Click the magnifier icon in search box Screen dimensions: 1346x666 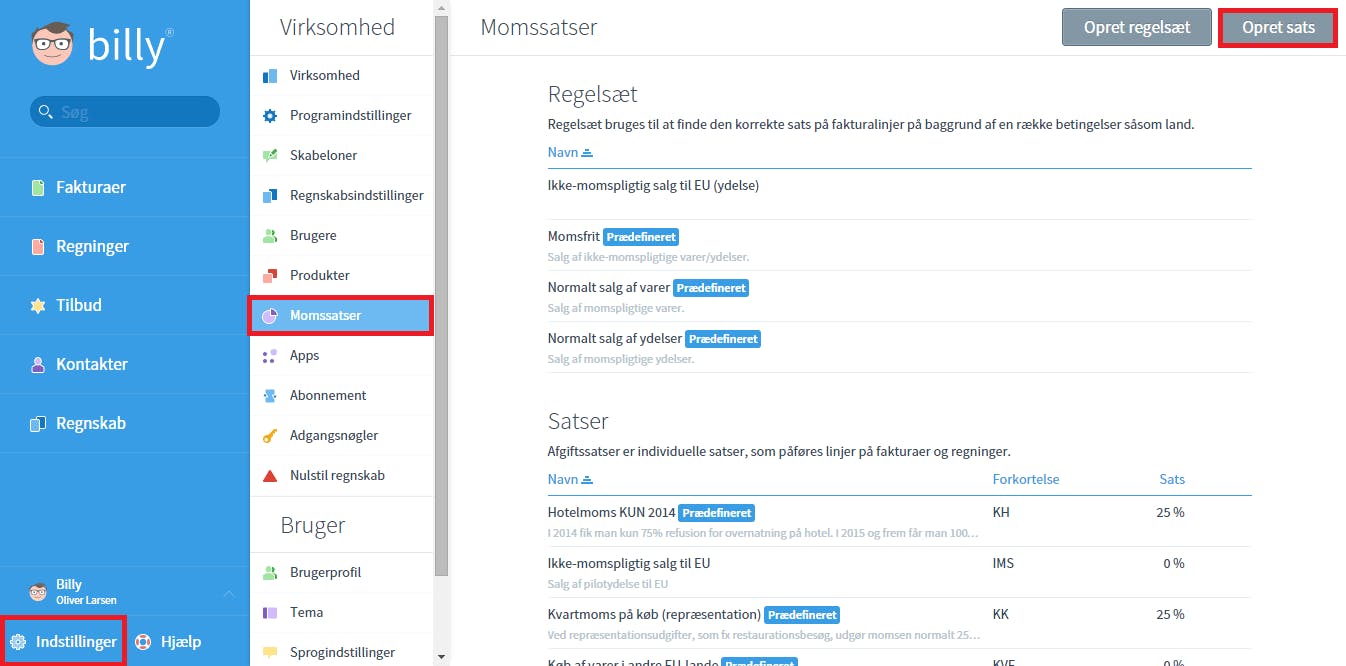[x=46, y=112]
